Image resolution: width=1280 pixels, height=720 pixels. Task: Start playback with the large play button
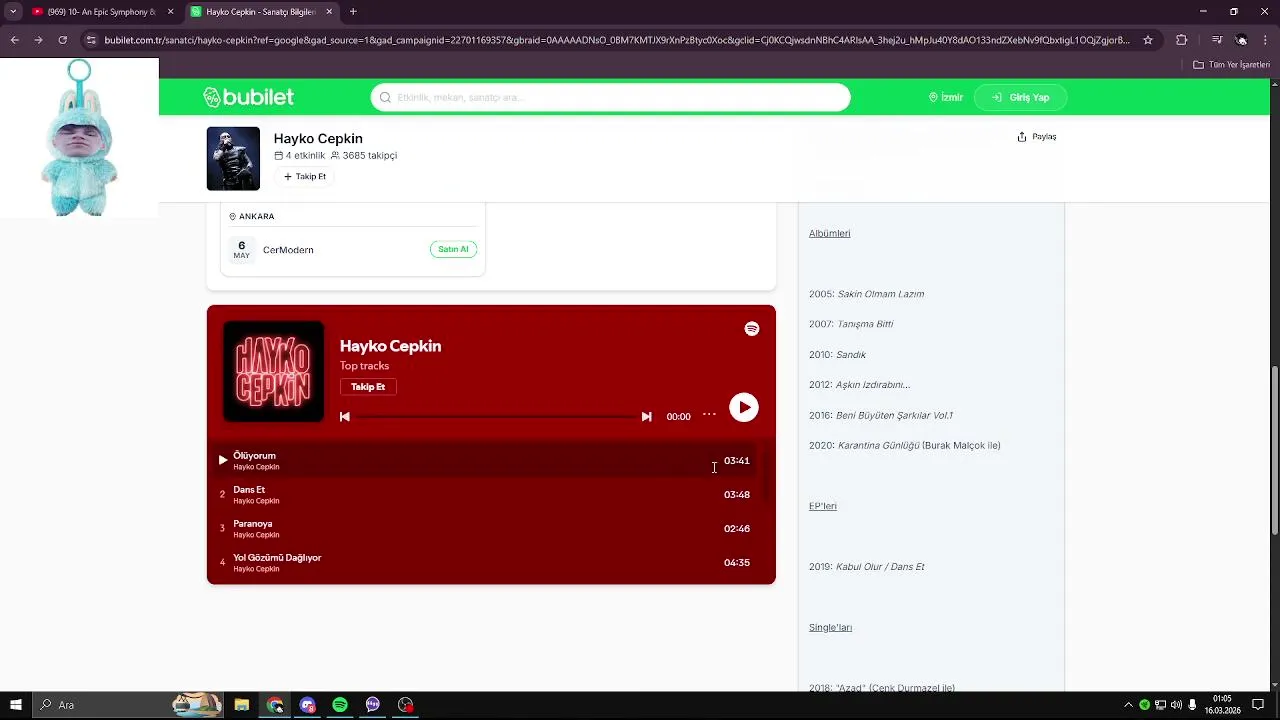[743, 407]
